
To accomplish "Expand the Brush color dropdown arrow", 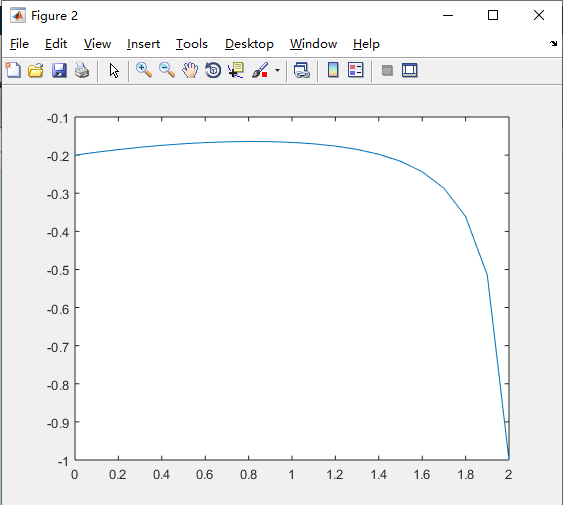I will click(277, 70).
